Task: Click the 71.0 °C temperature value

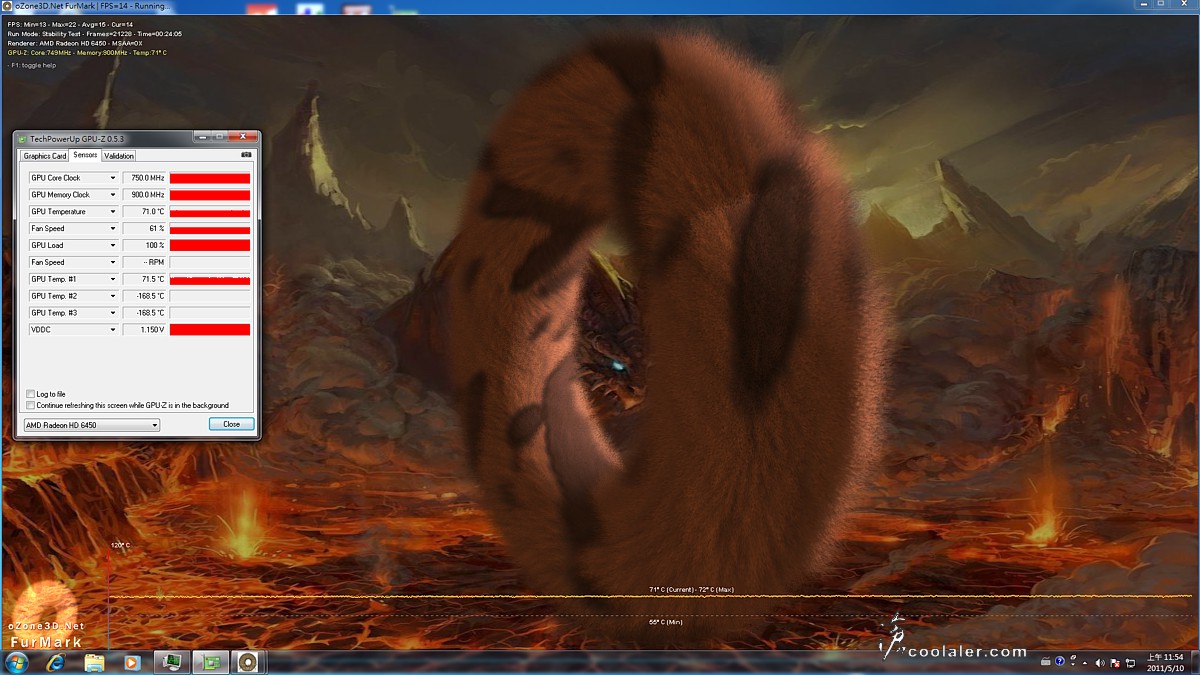Action: (x=144, y=212)
